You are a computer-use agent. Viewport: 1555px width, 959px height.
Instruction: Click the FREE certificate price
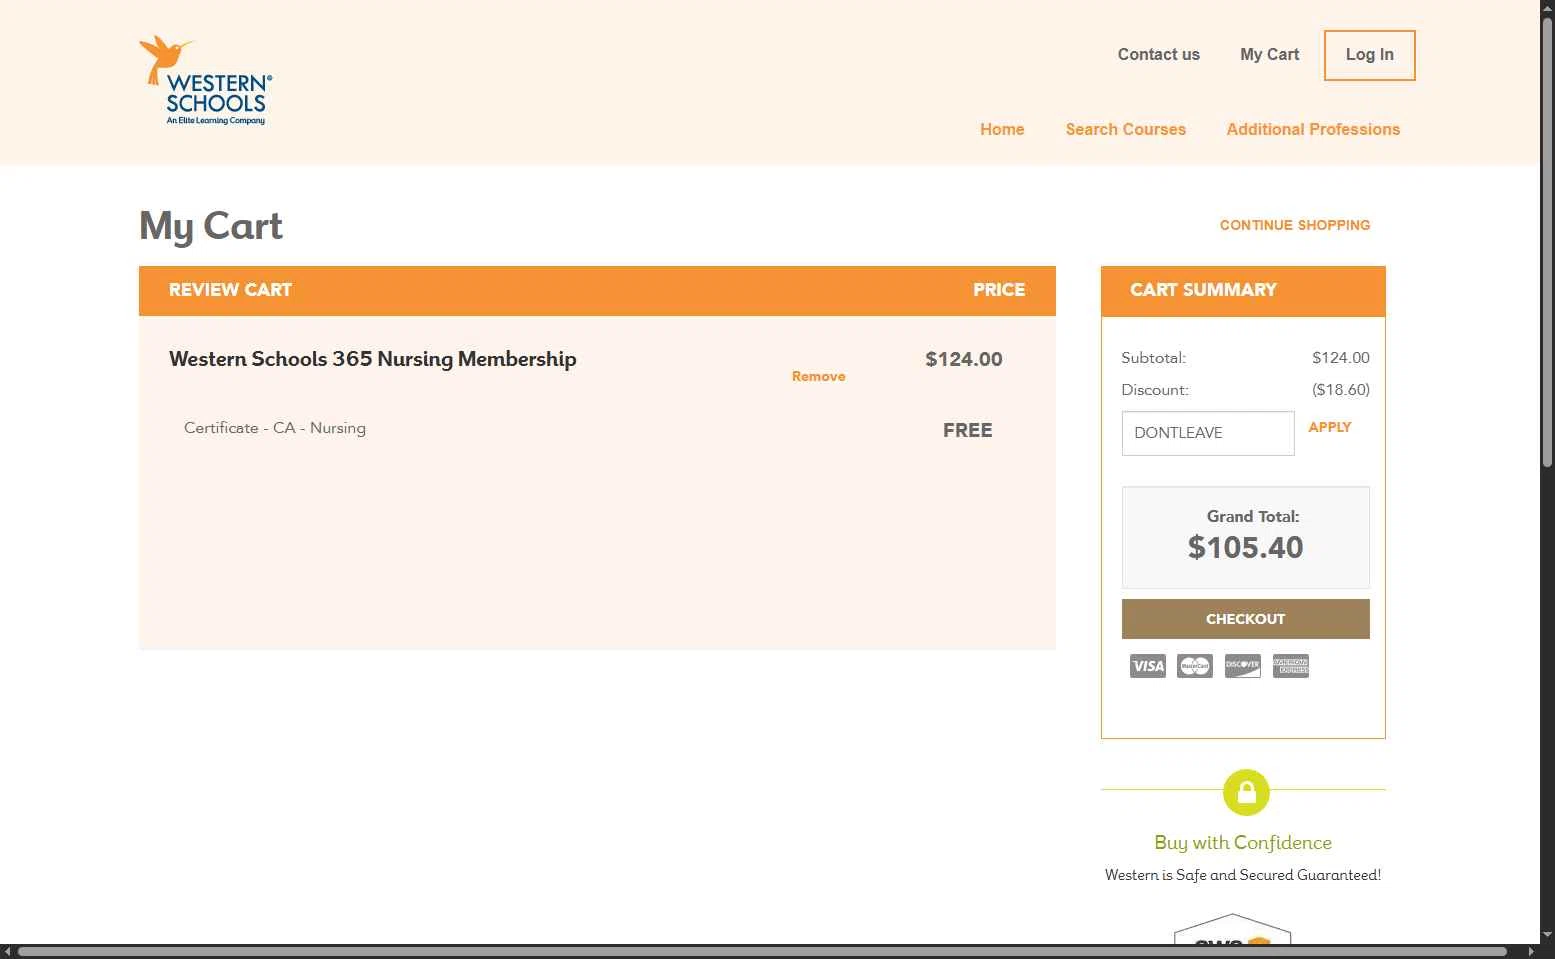pyautogui.click(x=967, y=430)
